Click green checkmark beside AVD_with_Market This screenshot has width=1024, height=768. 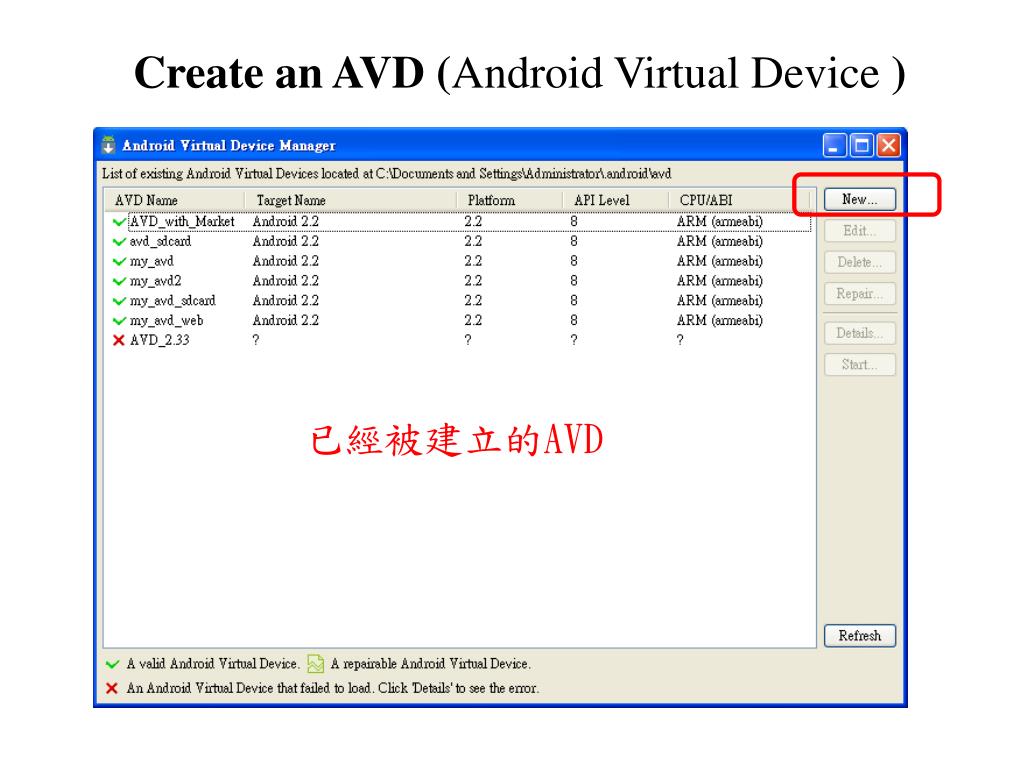point(119,222)
